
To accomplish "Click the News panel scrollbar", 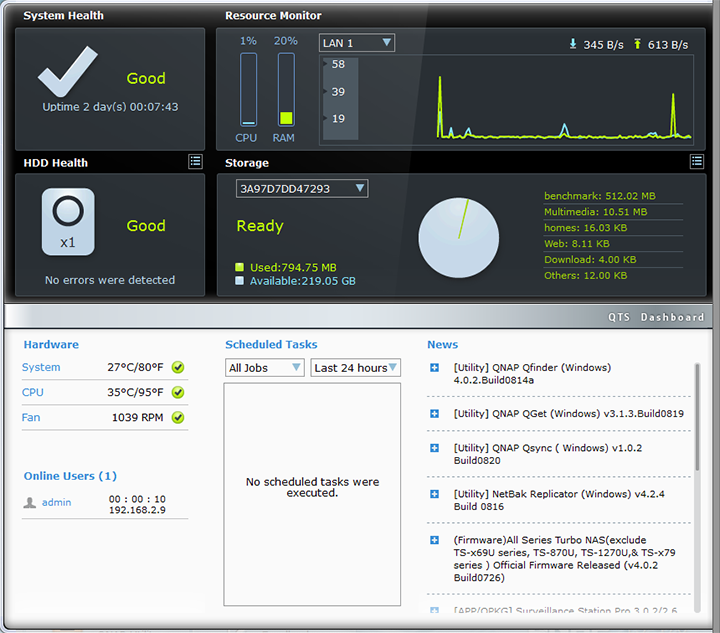I will click(697, 420).
